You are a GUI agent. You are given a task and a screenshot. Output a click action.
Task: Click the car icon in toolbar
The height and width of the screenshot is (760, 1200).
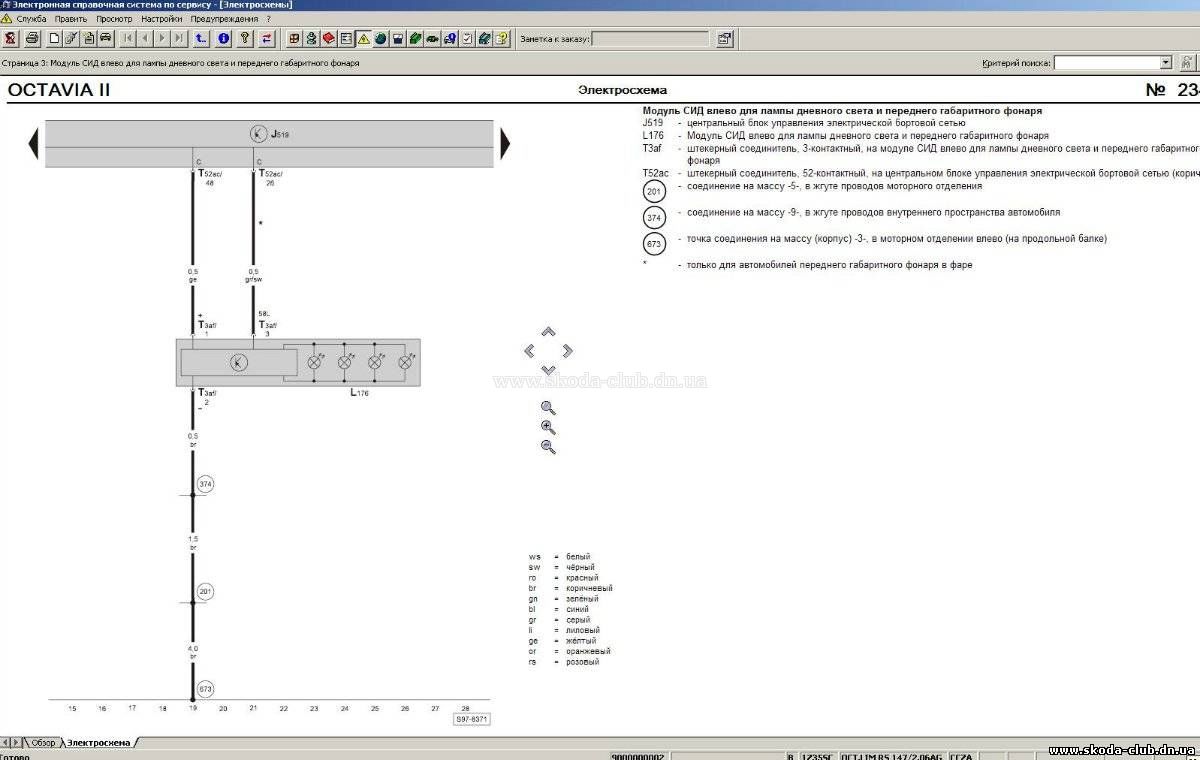(105, 39)
